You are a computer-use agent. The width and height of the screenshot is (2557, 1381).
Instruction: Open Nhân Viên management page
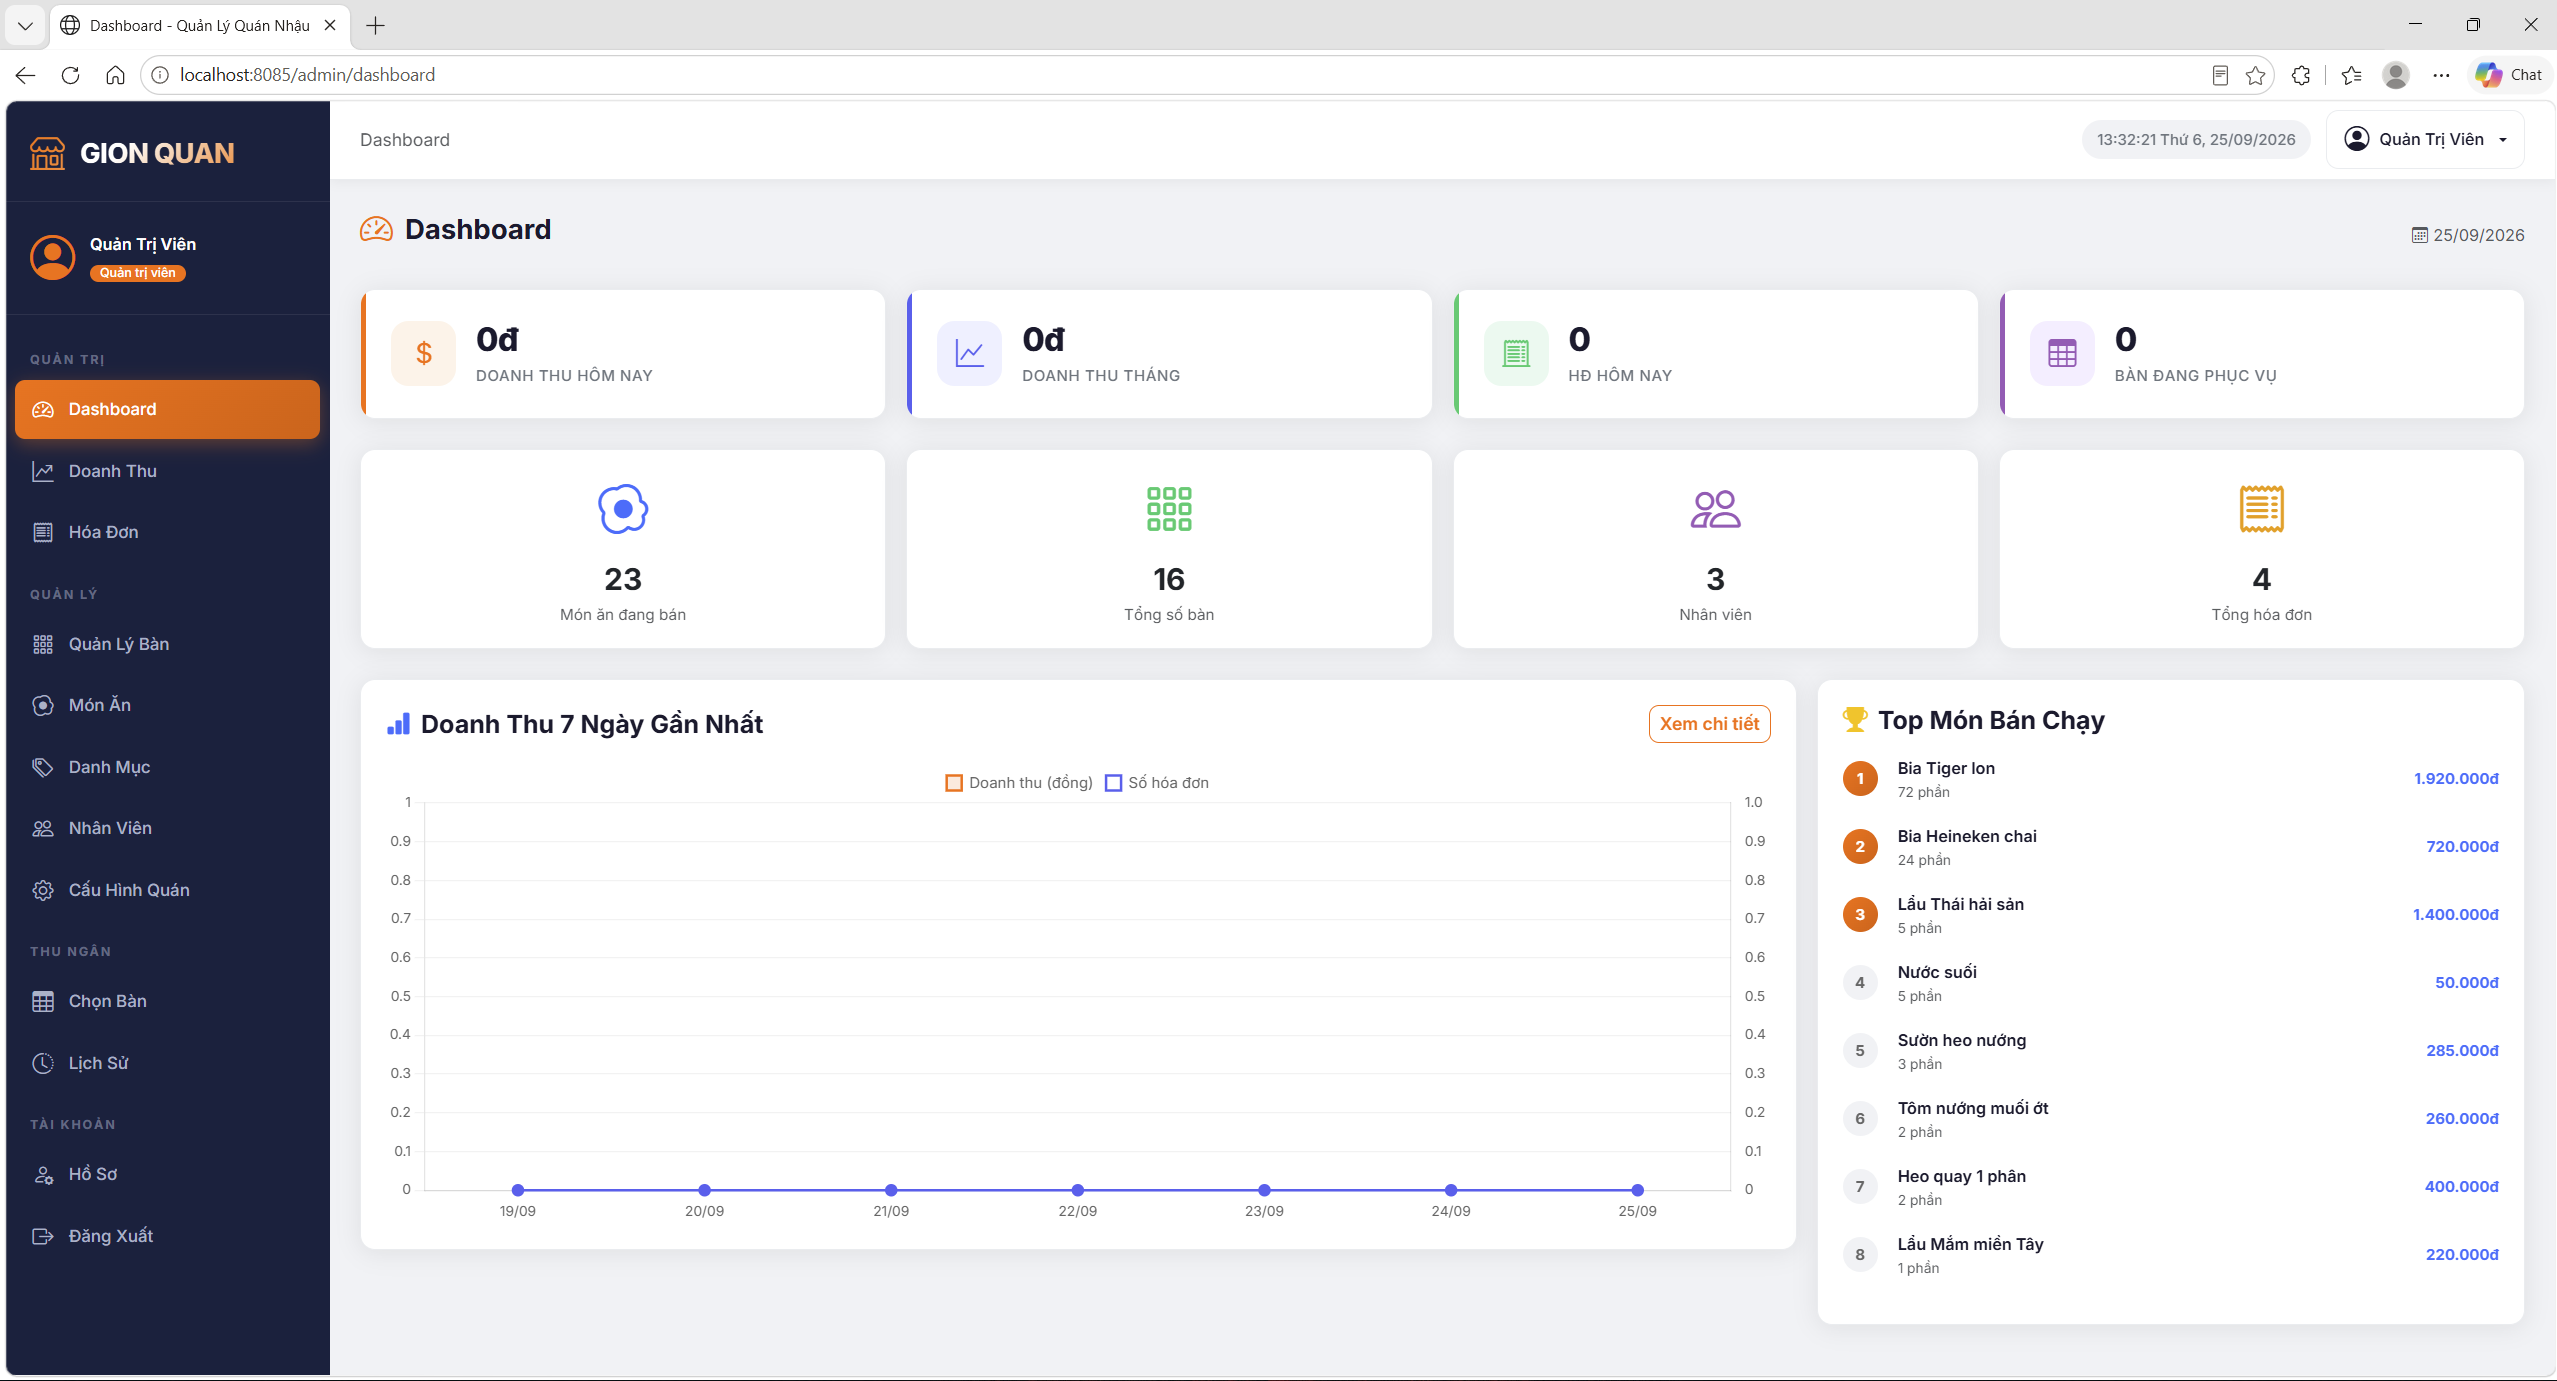(167, 828)
